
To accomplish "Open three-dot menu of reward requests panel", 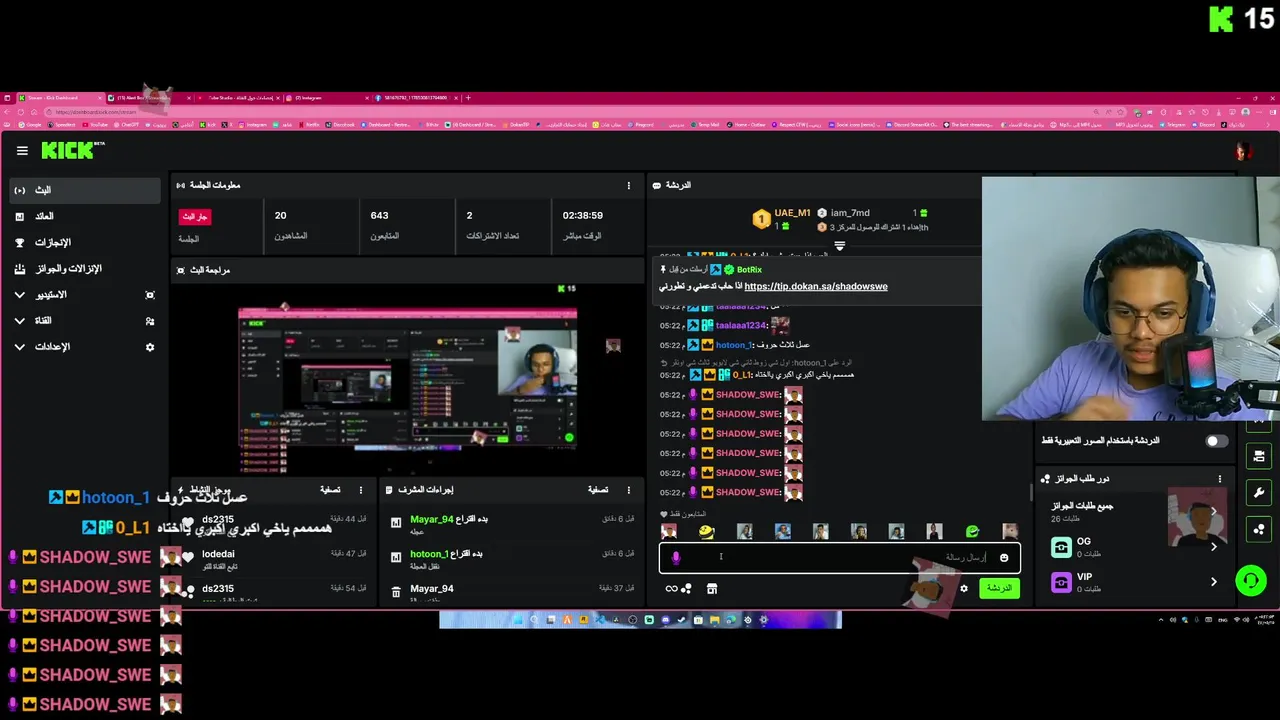I will tap(1220, 479).
